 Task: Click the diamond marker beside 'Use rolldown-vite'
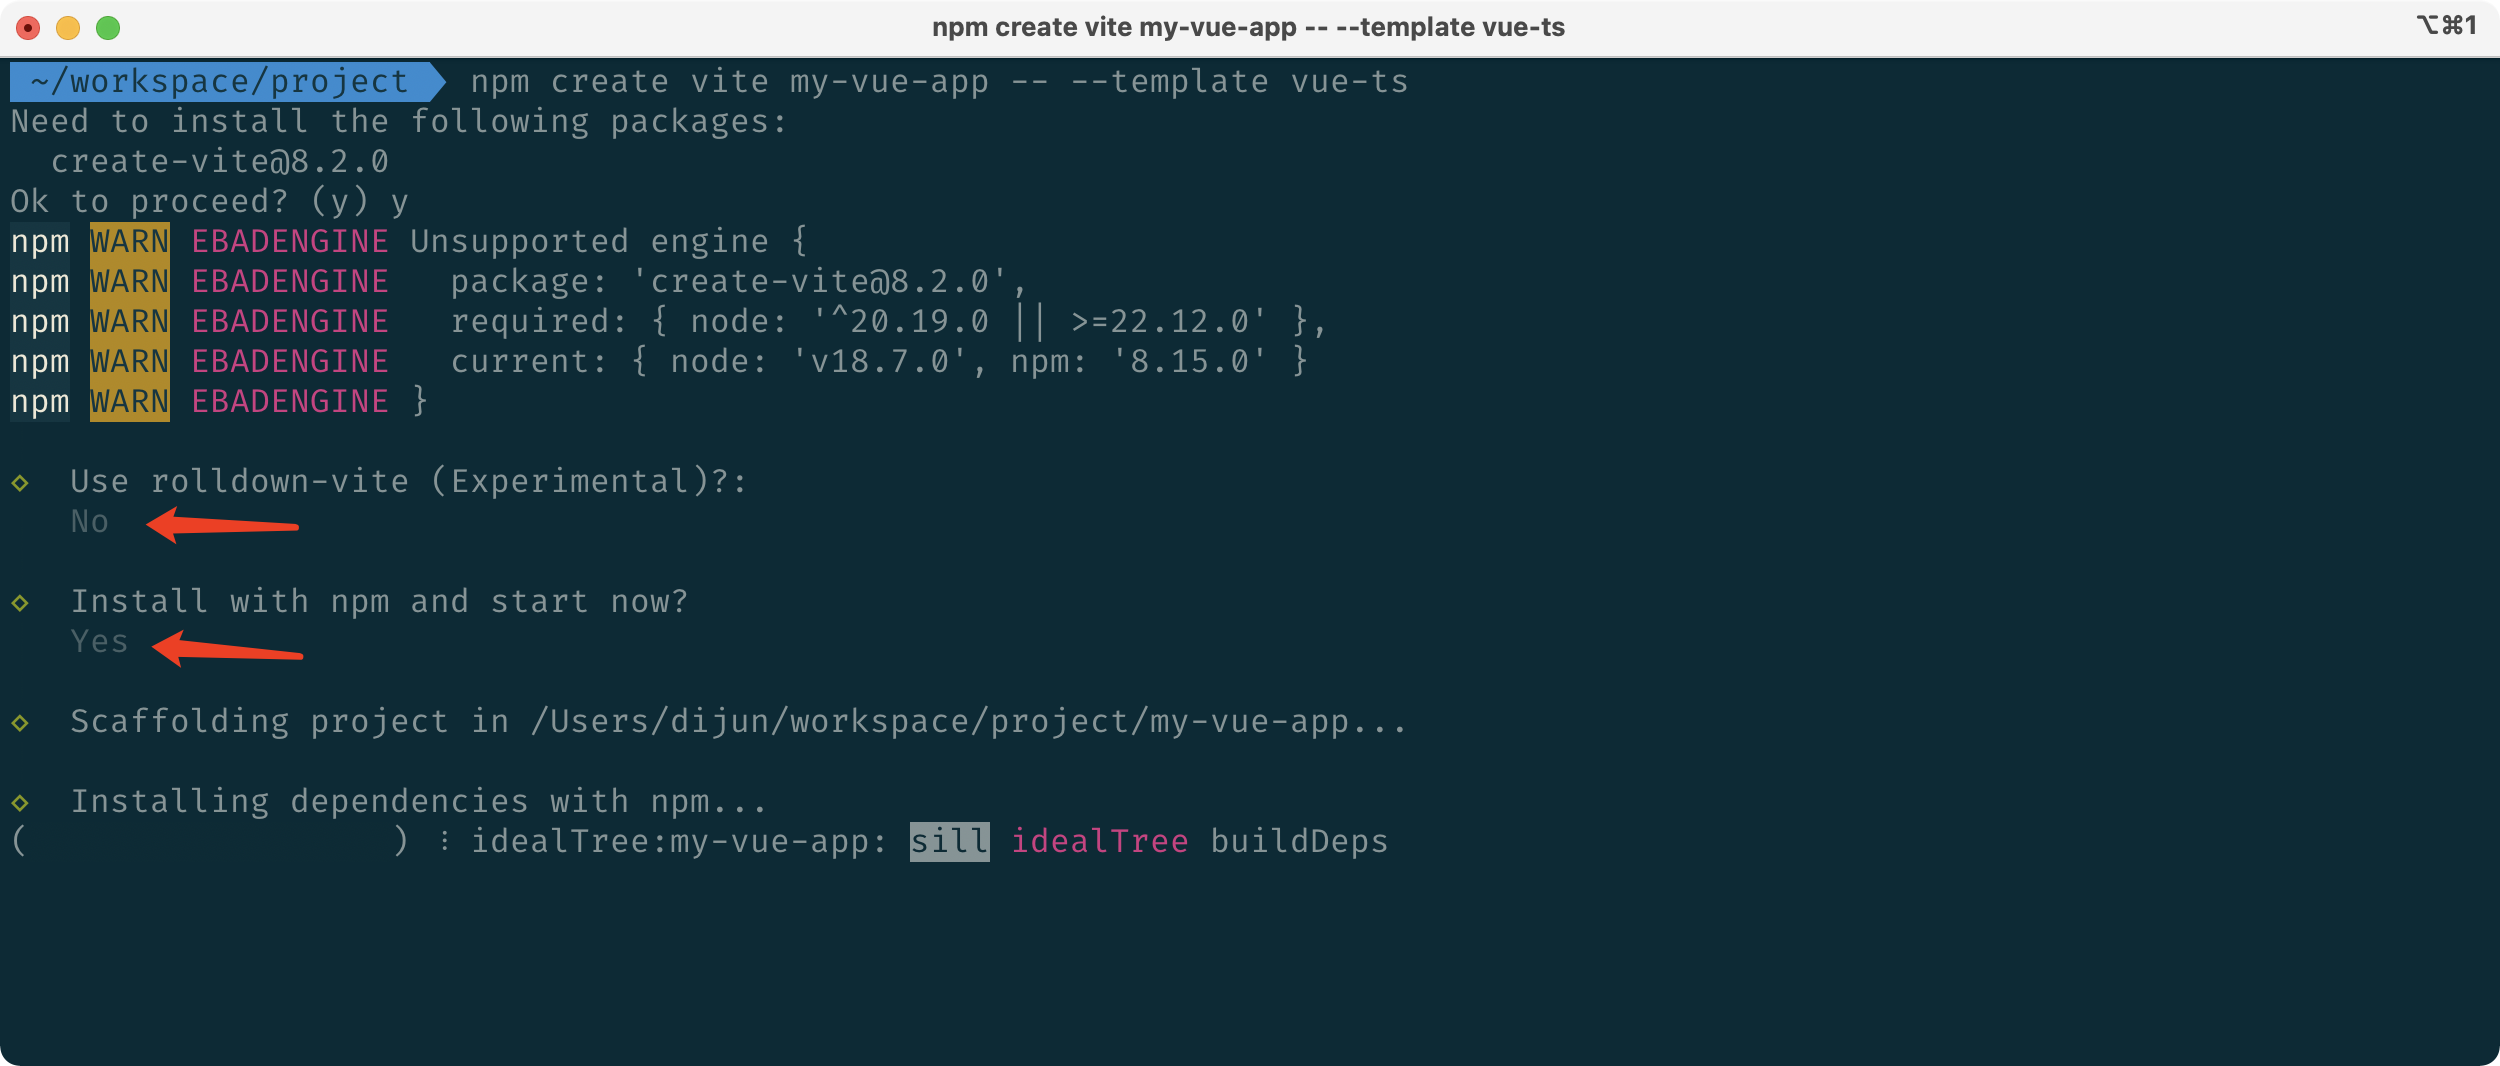[20, 483]
